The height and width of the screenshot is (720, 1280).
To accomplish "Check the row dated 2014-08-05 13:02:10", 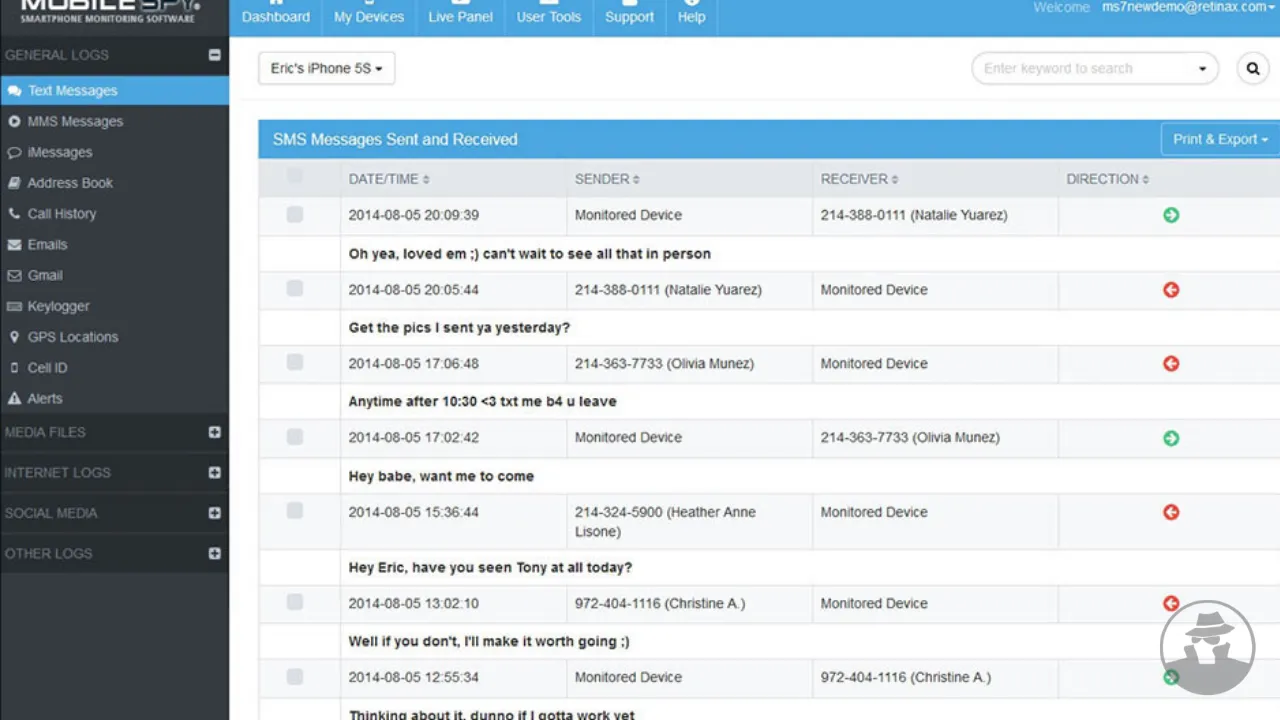I will click(x=294, y=602).
